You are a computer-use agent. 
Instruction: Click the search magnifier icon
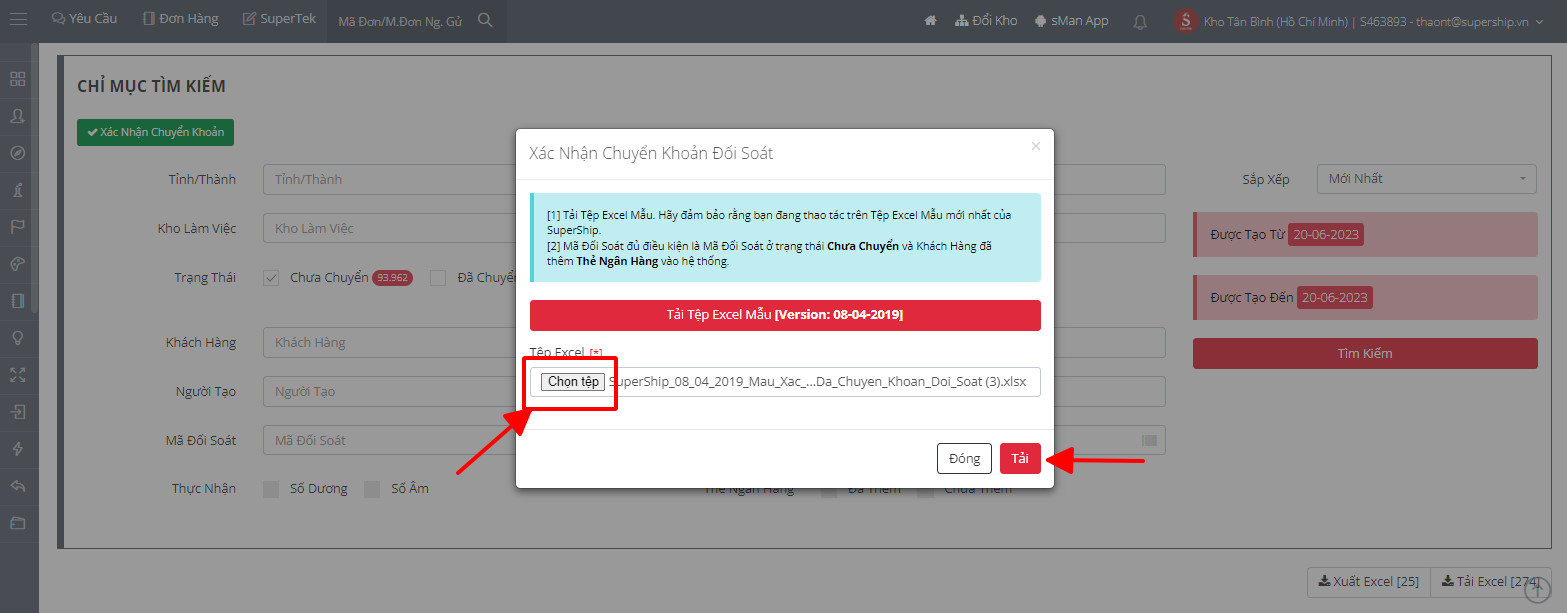point(485,20)
